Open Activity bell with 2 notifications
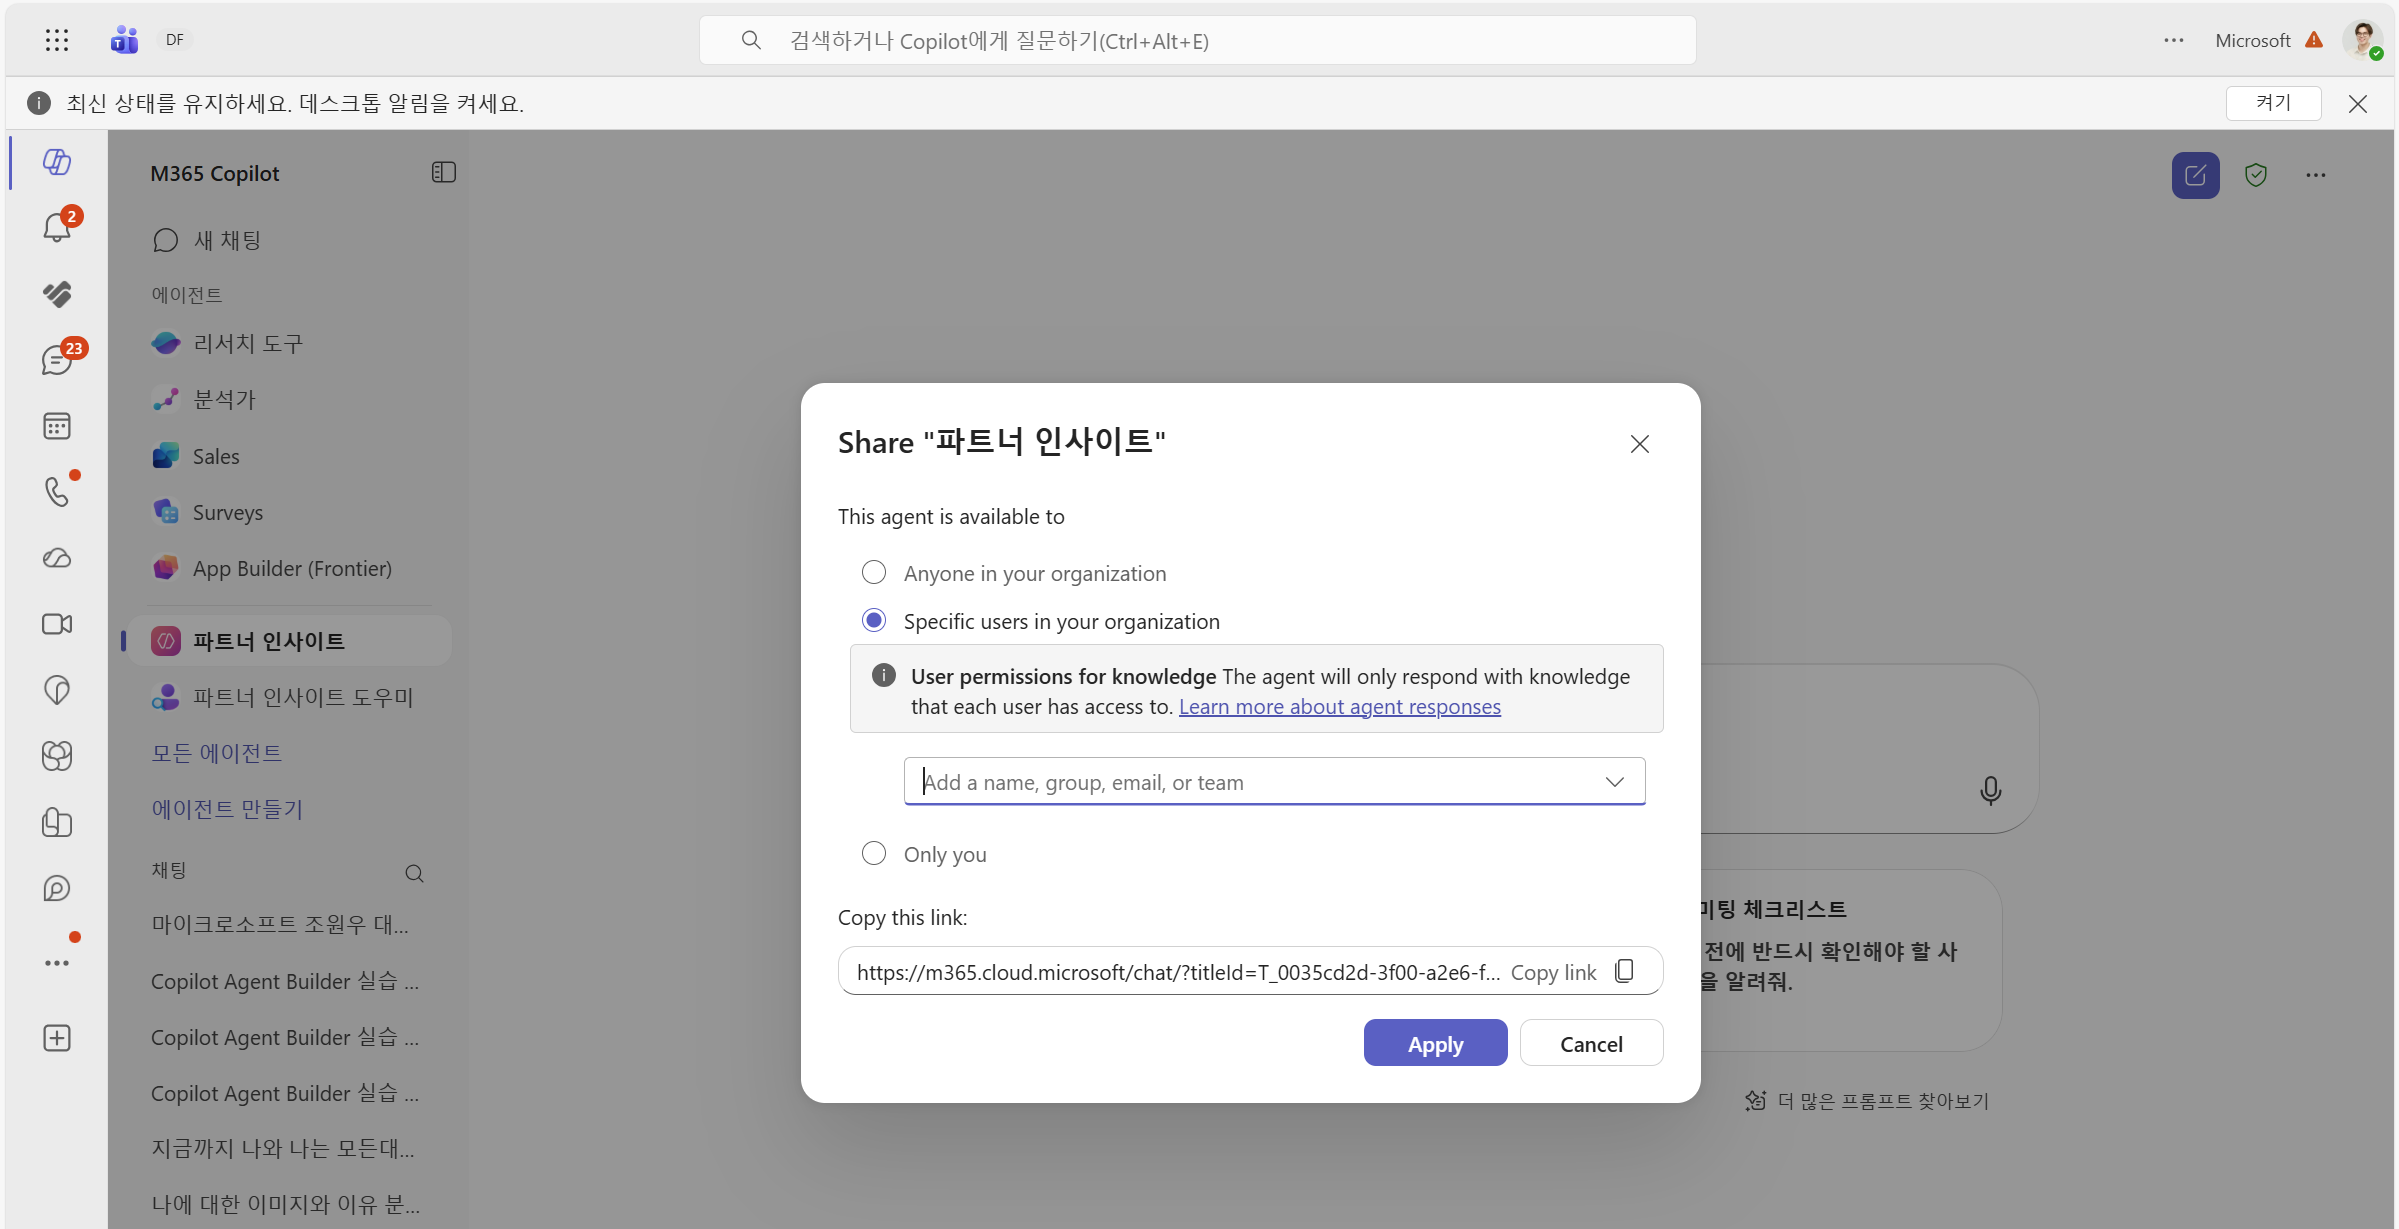The width and height of the screenshot is (2399, 1229). pos(57,227)
